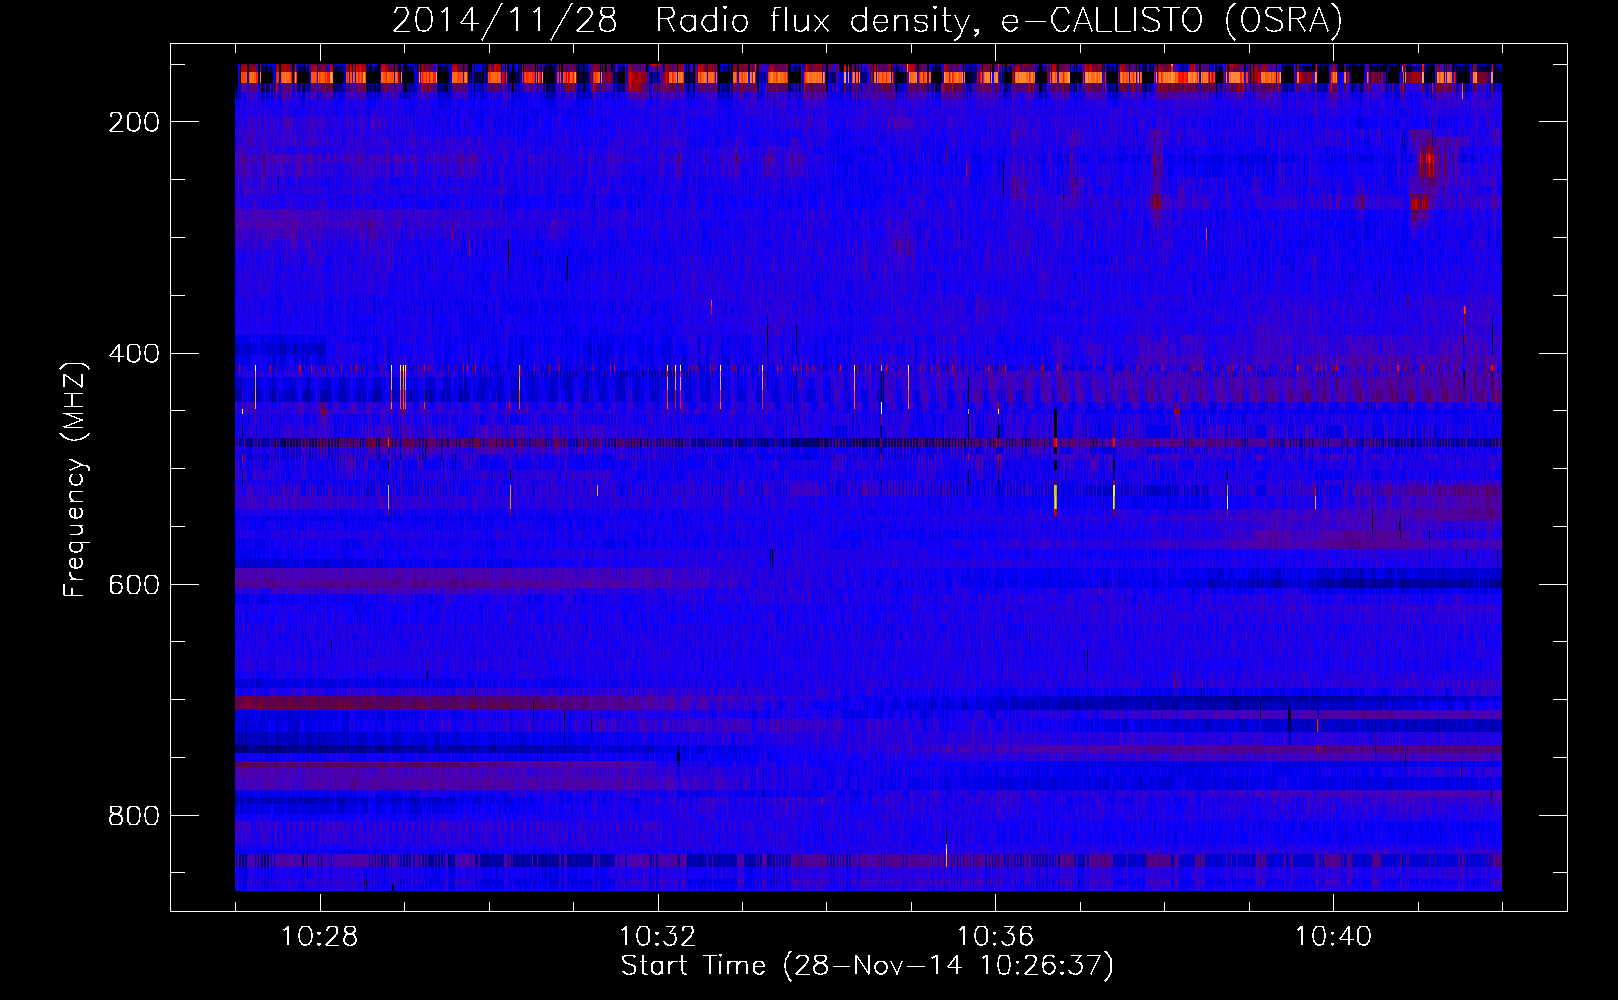The image size is (1618, 1000).
Task: Click the 10:32 time tick label
Action: 657,937
